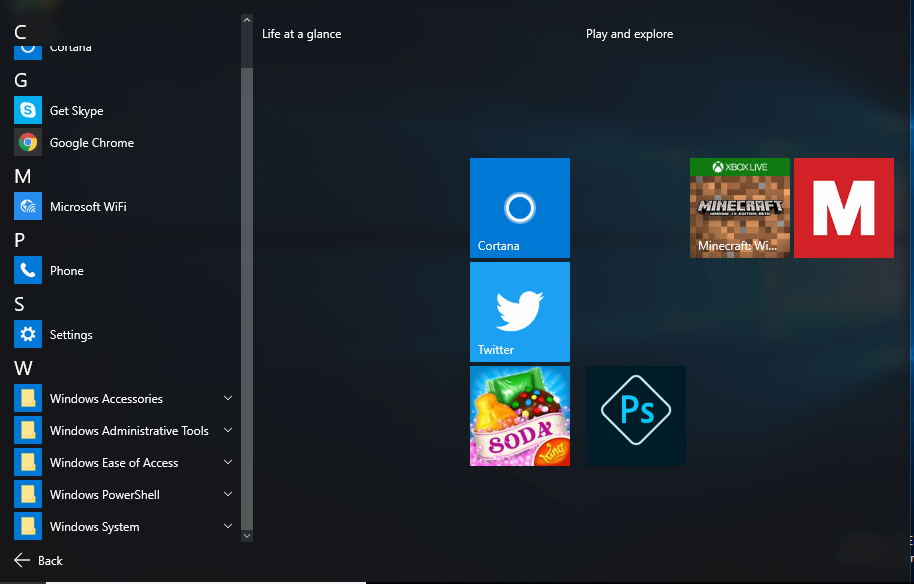Open the Phone app icon

(x=28, y=270)
